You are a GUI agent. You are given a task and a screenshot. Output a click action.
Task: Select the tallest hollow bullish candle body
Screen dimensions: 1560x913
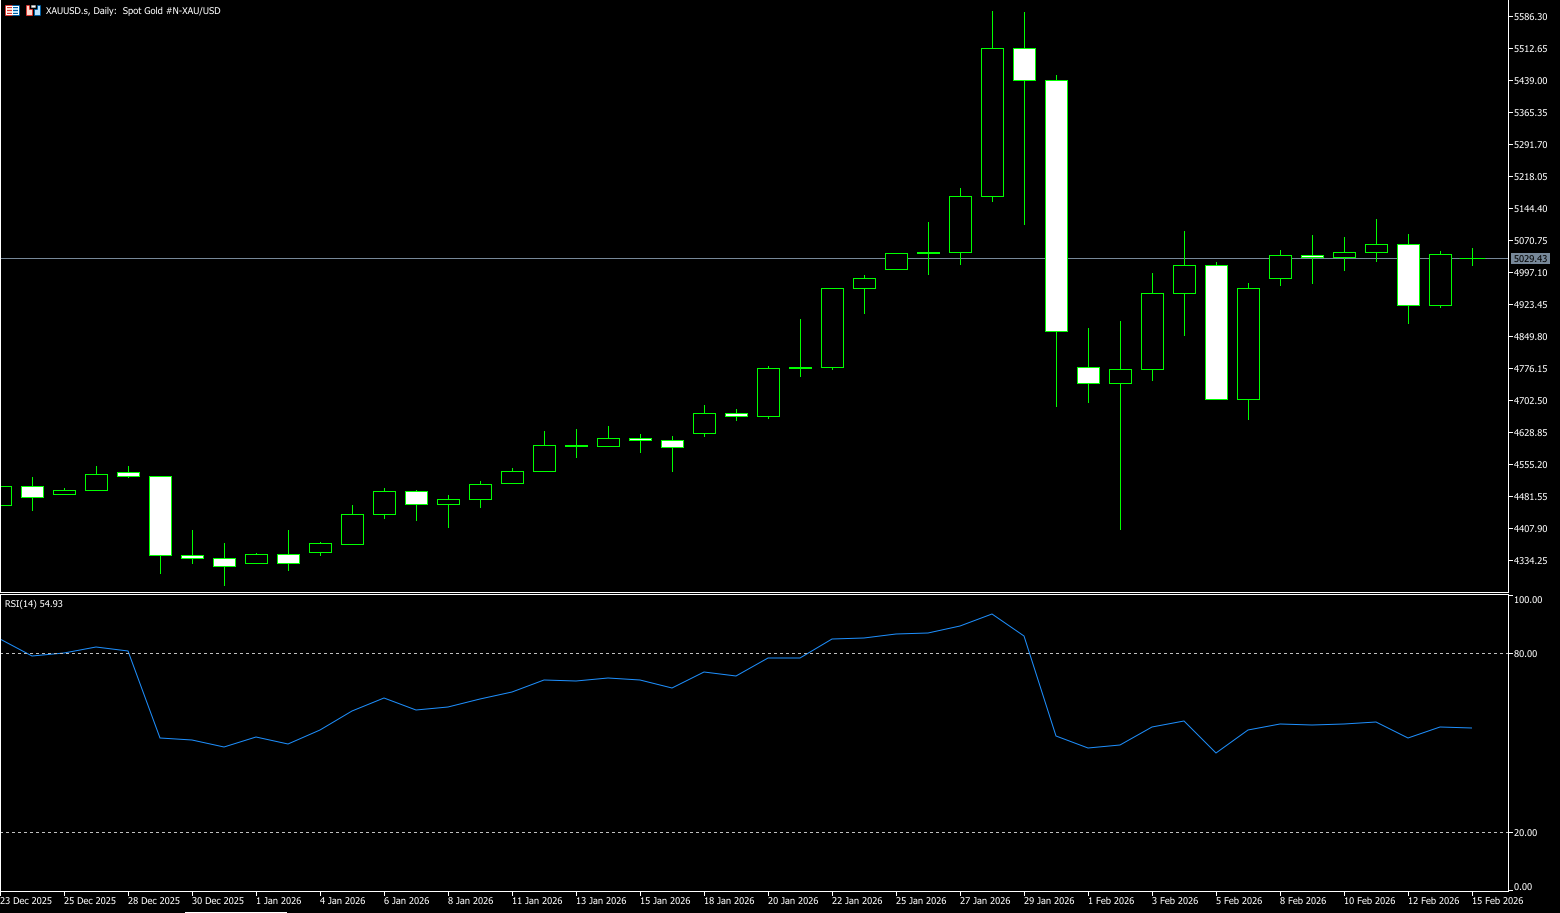click(992, 122)
